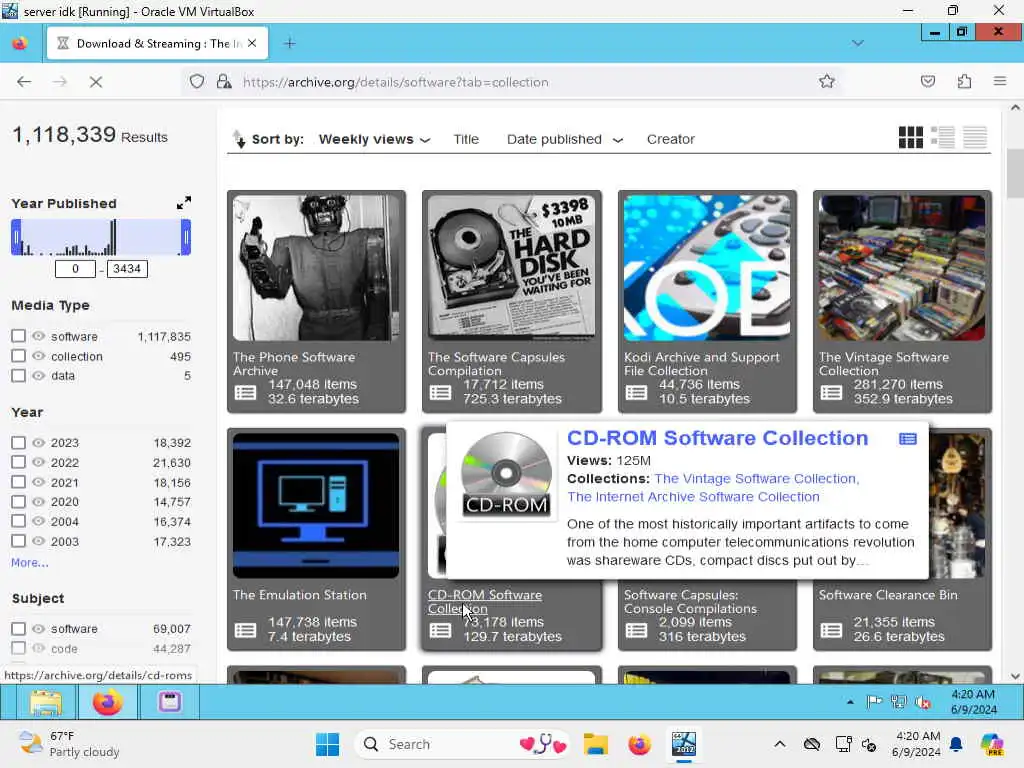
Task: Open The Internet Archive Software Collection link
Action: tap(693, 497)
